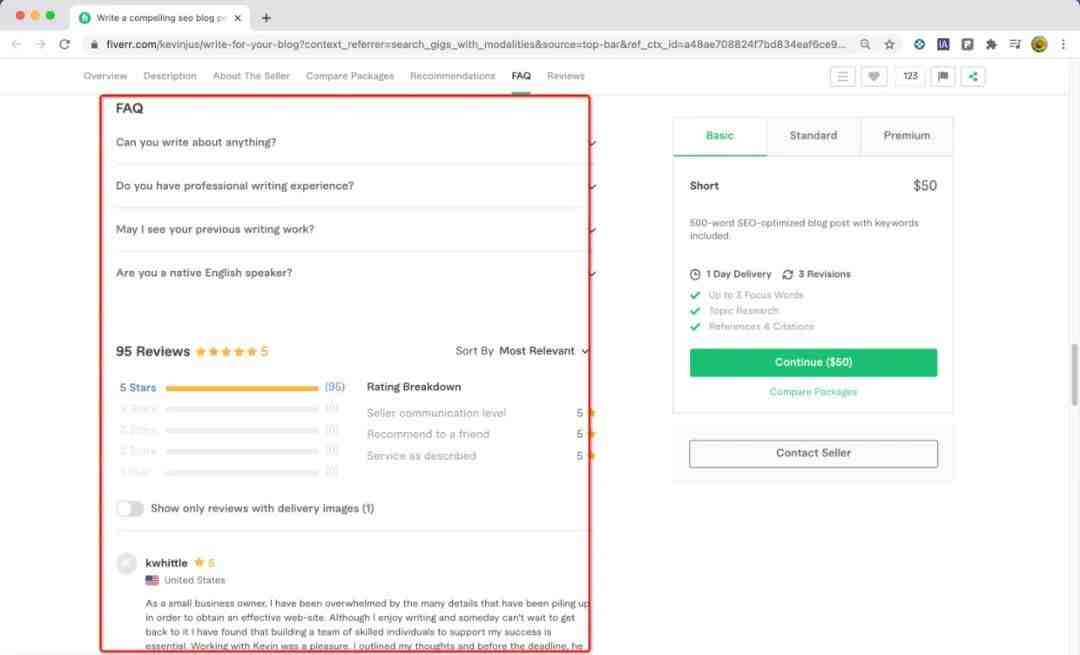
Task: Switch to the Standard package tab
Action: [813, 136]
